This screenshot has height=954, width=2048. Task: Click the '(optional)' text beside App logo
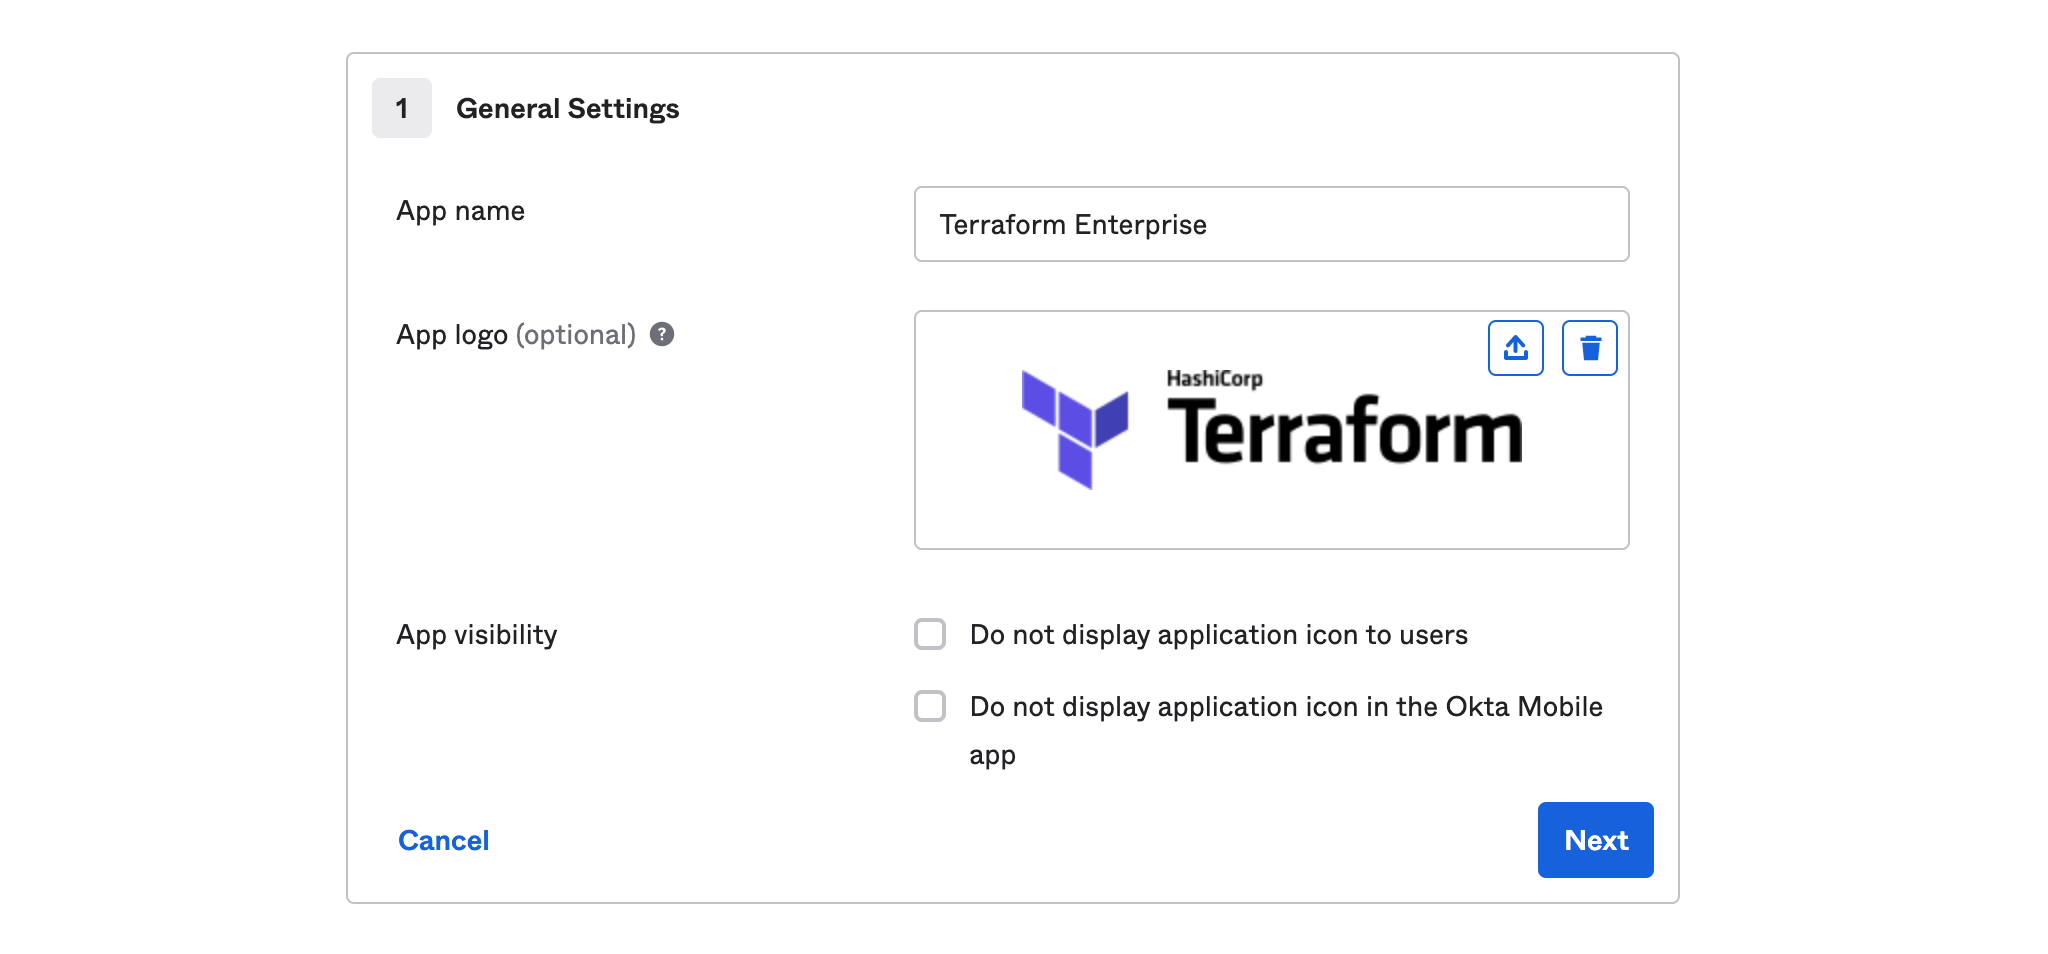[x=576, y=335]
